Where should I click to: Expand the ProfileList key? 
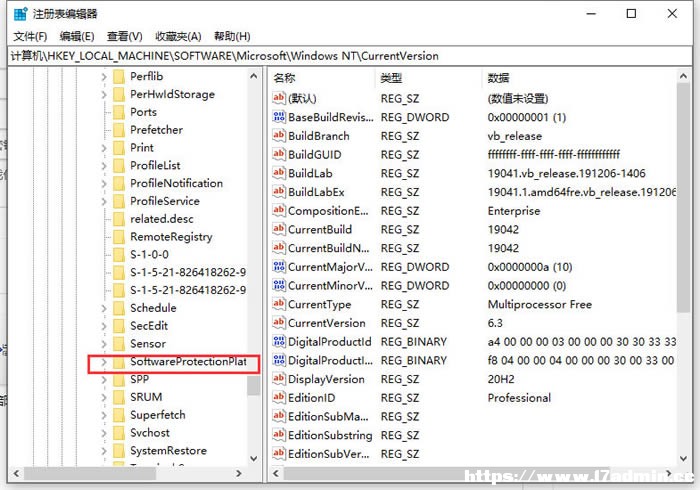tap(104, 166)
